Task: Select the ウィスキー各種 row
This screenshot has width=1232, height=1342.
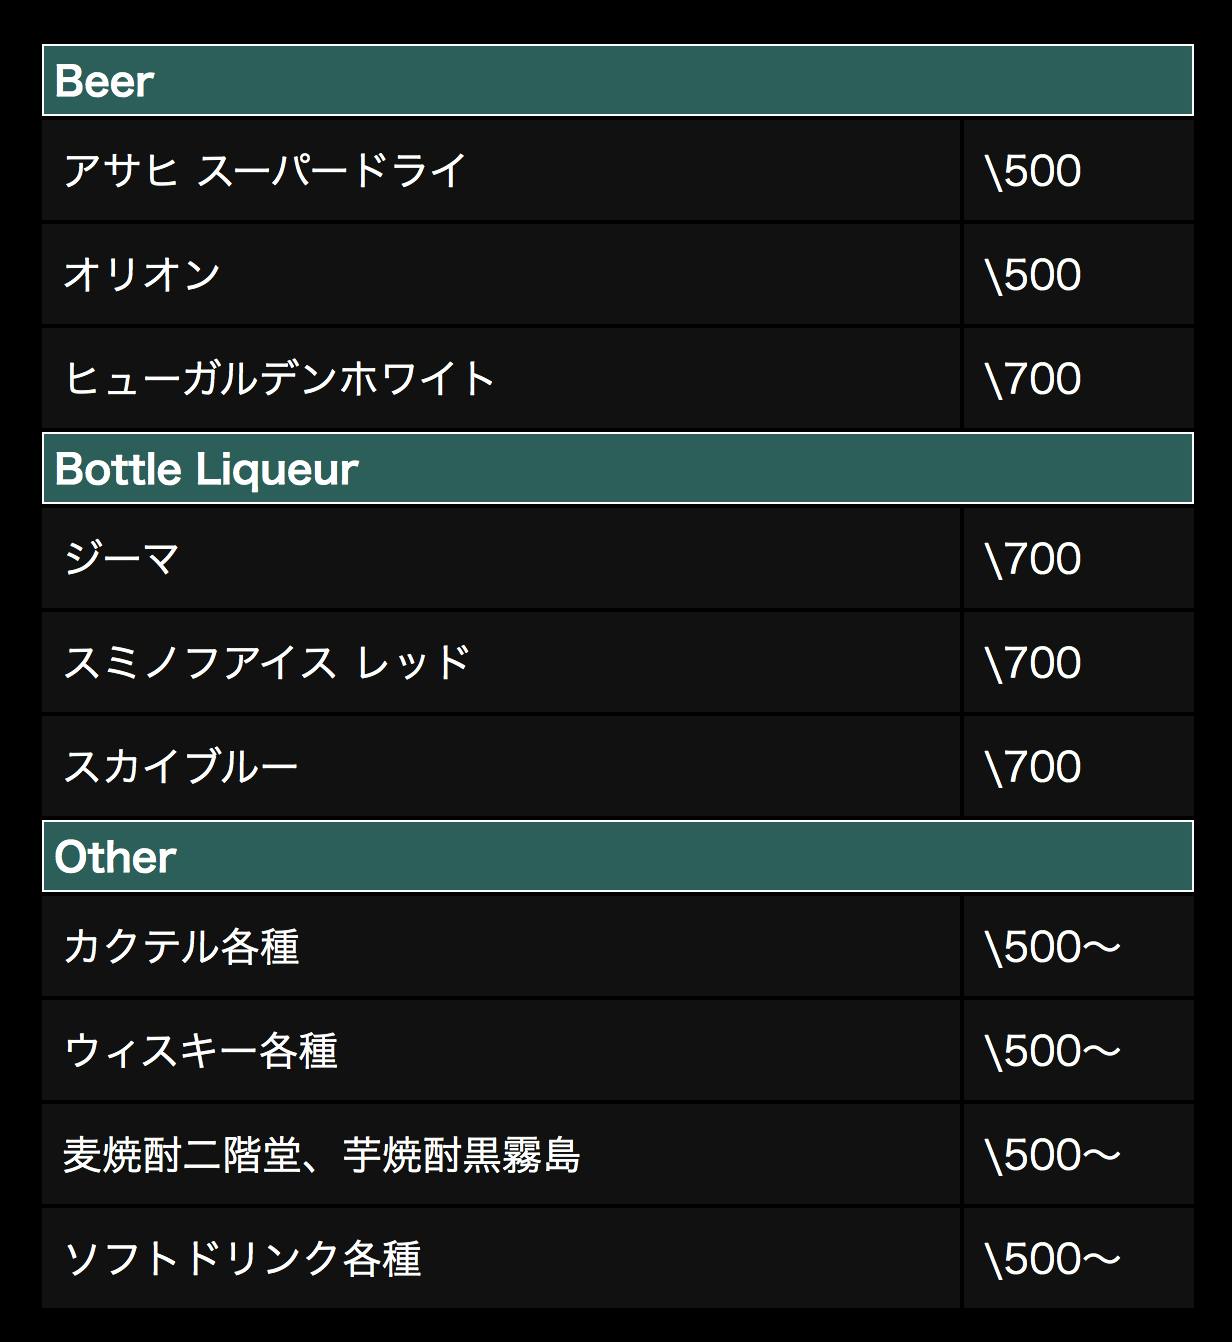Action: (201, 1051)
